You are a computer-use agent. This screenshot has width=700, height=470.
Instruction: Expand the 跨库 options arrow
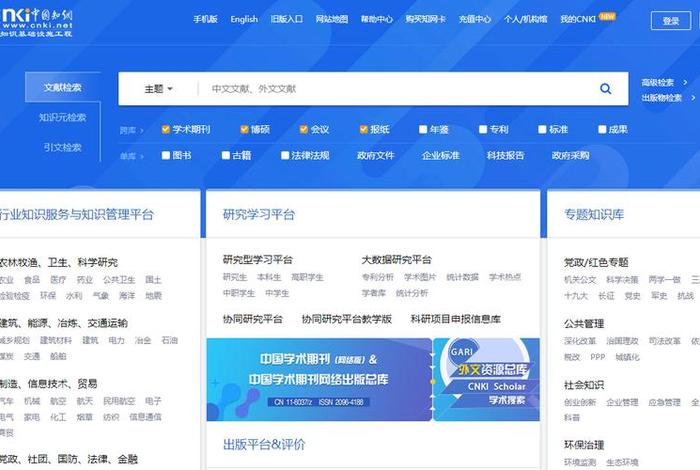point(142,130)
